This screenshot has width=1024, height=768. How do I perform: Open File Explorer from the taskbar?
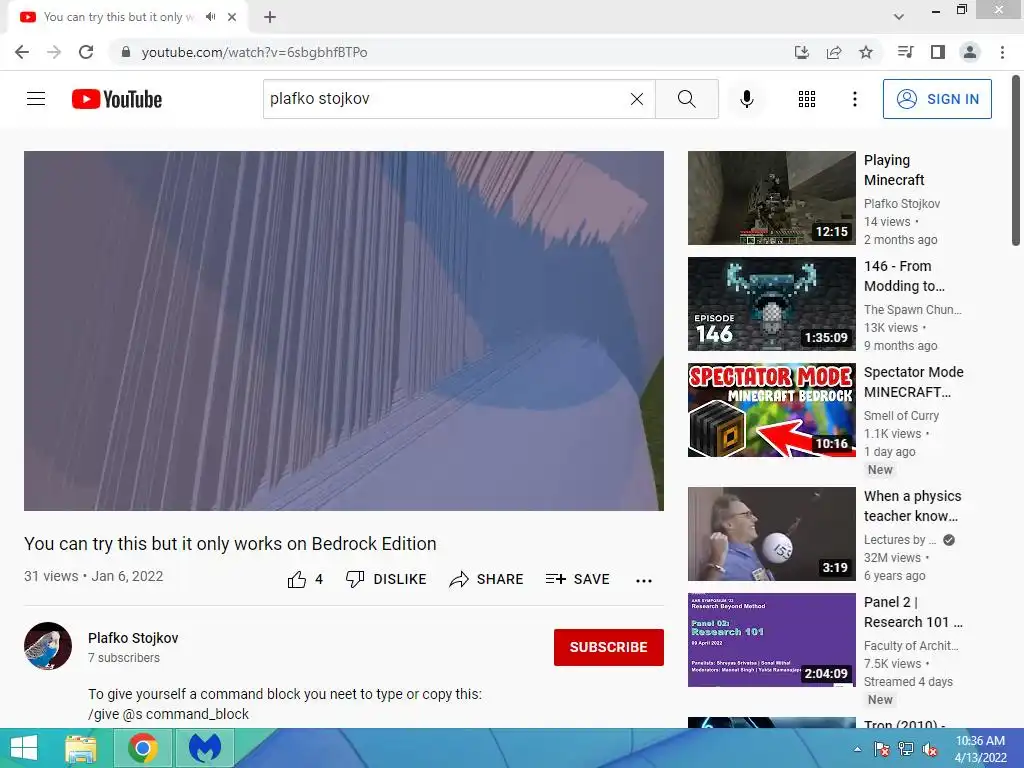click(81, 748)
